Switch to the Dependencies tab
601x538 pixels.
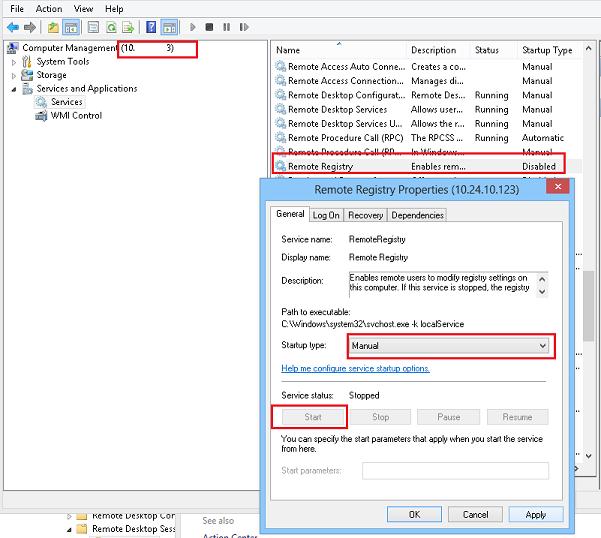(417, 215)
